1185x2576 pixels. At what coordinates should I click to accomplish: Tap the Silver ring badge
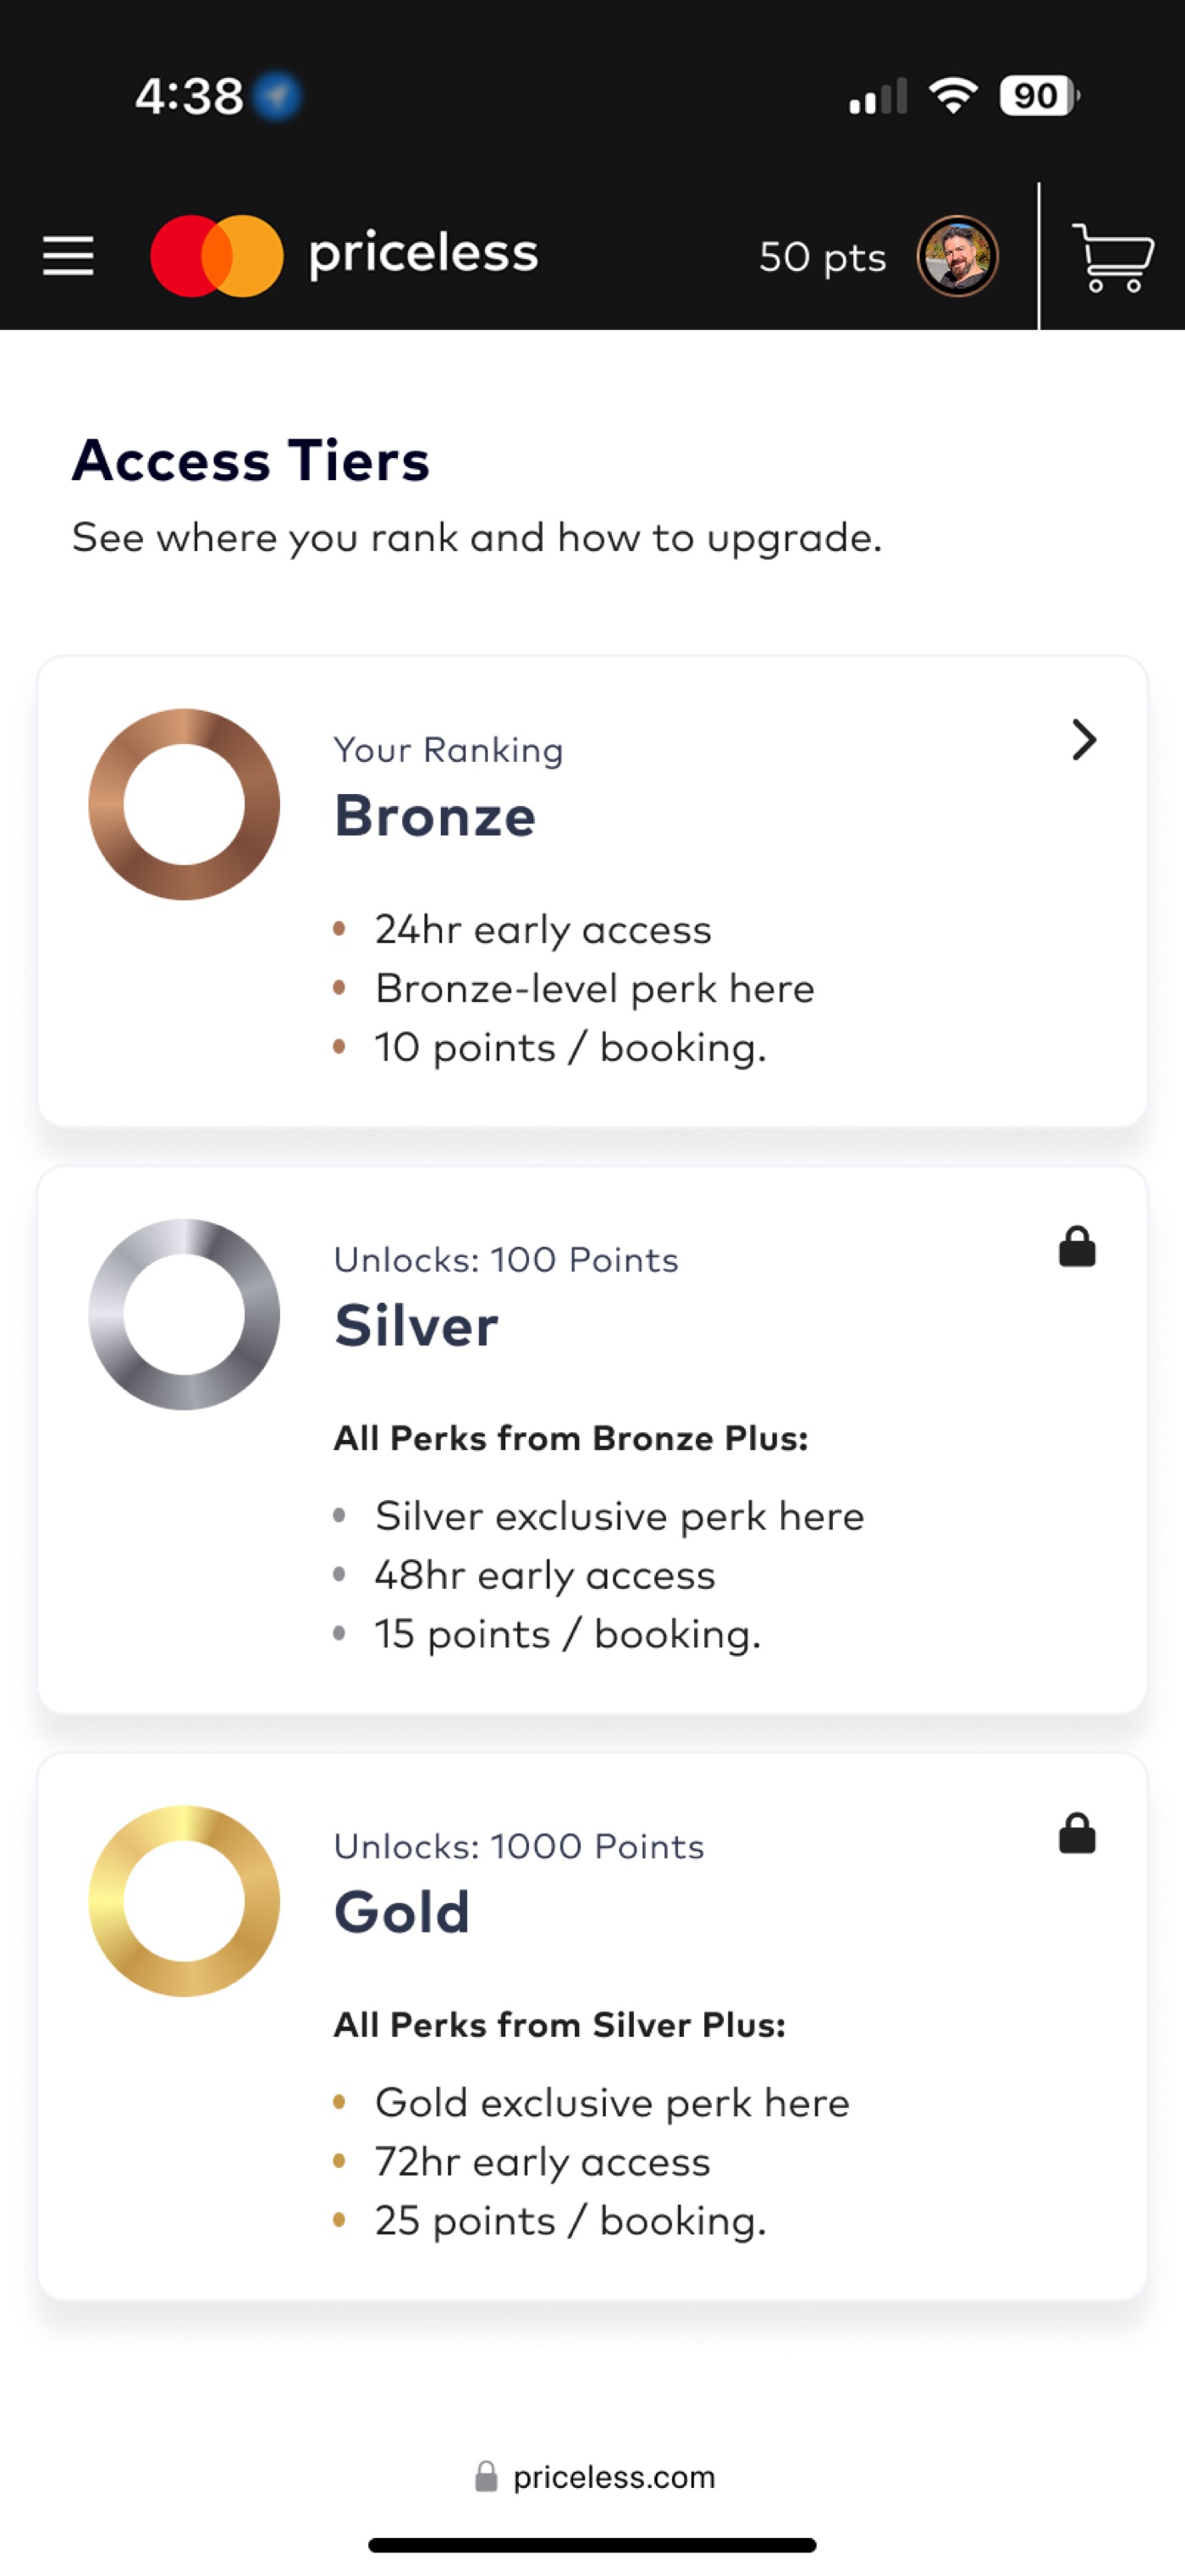click(184, 1314)
